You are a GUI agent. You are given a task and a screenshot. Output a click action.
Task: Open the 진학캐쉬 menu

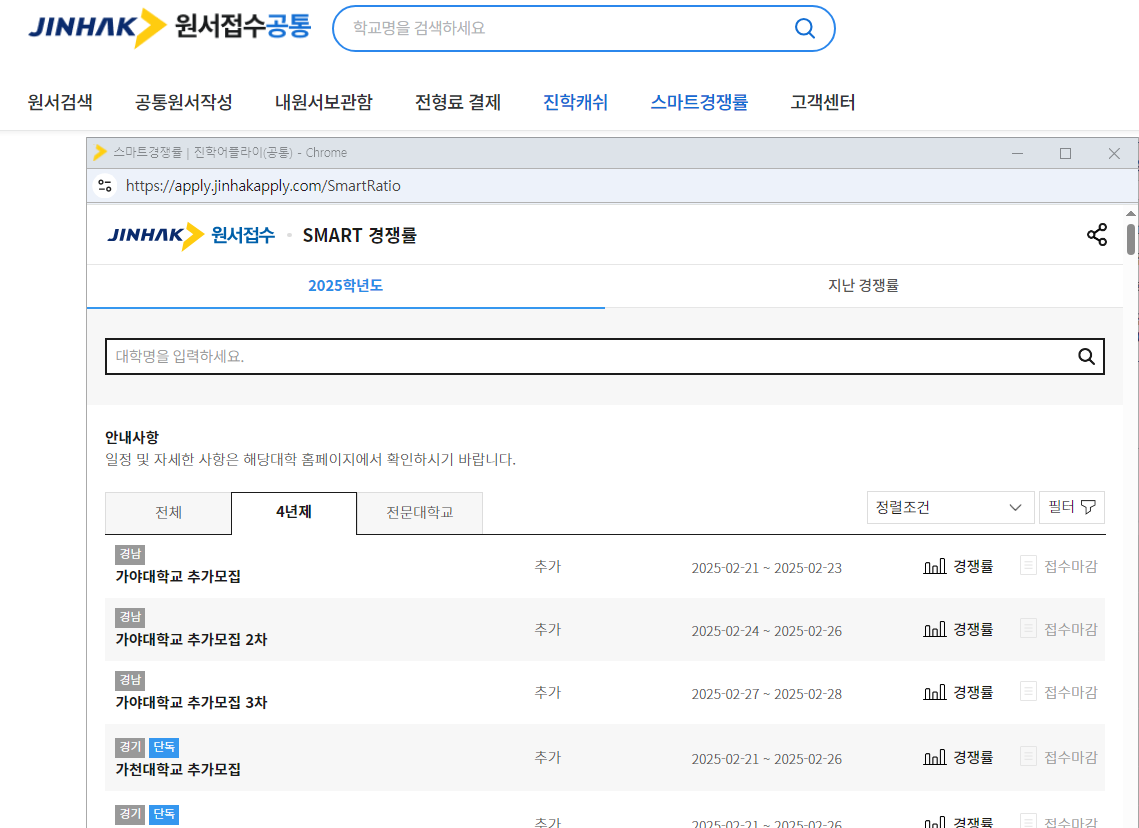575,102
